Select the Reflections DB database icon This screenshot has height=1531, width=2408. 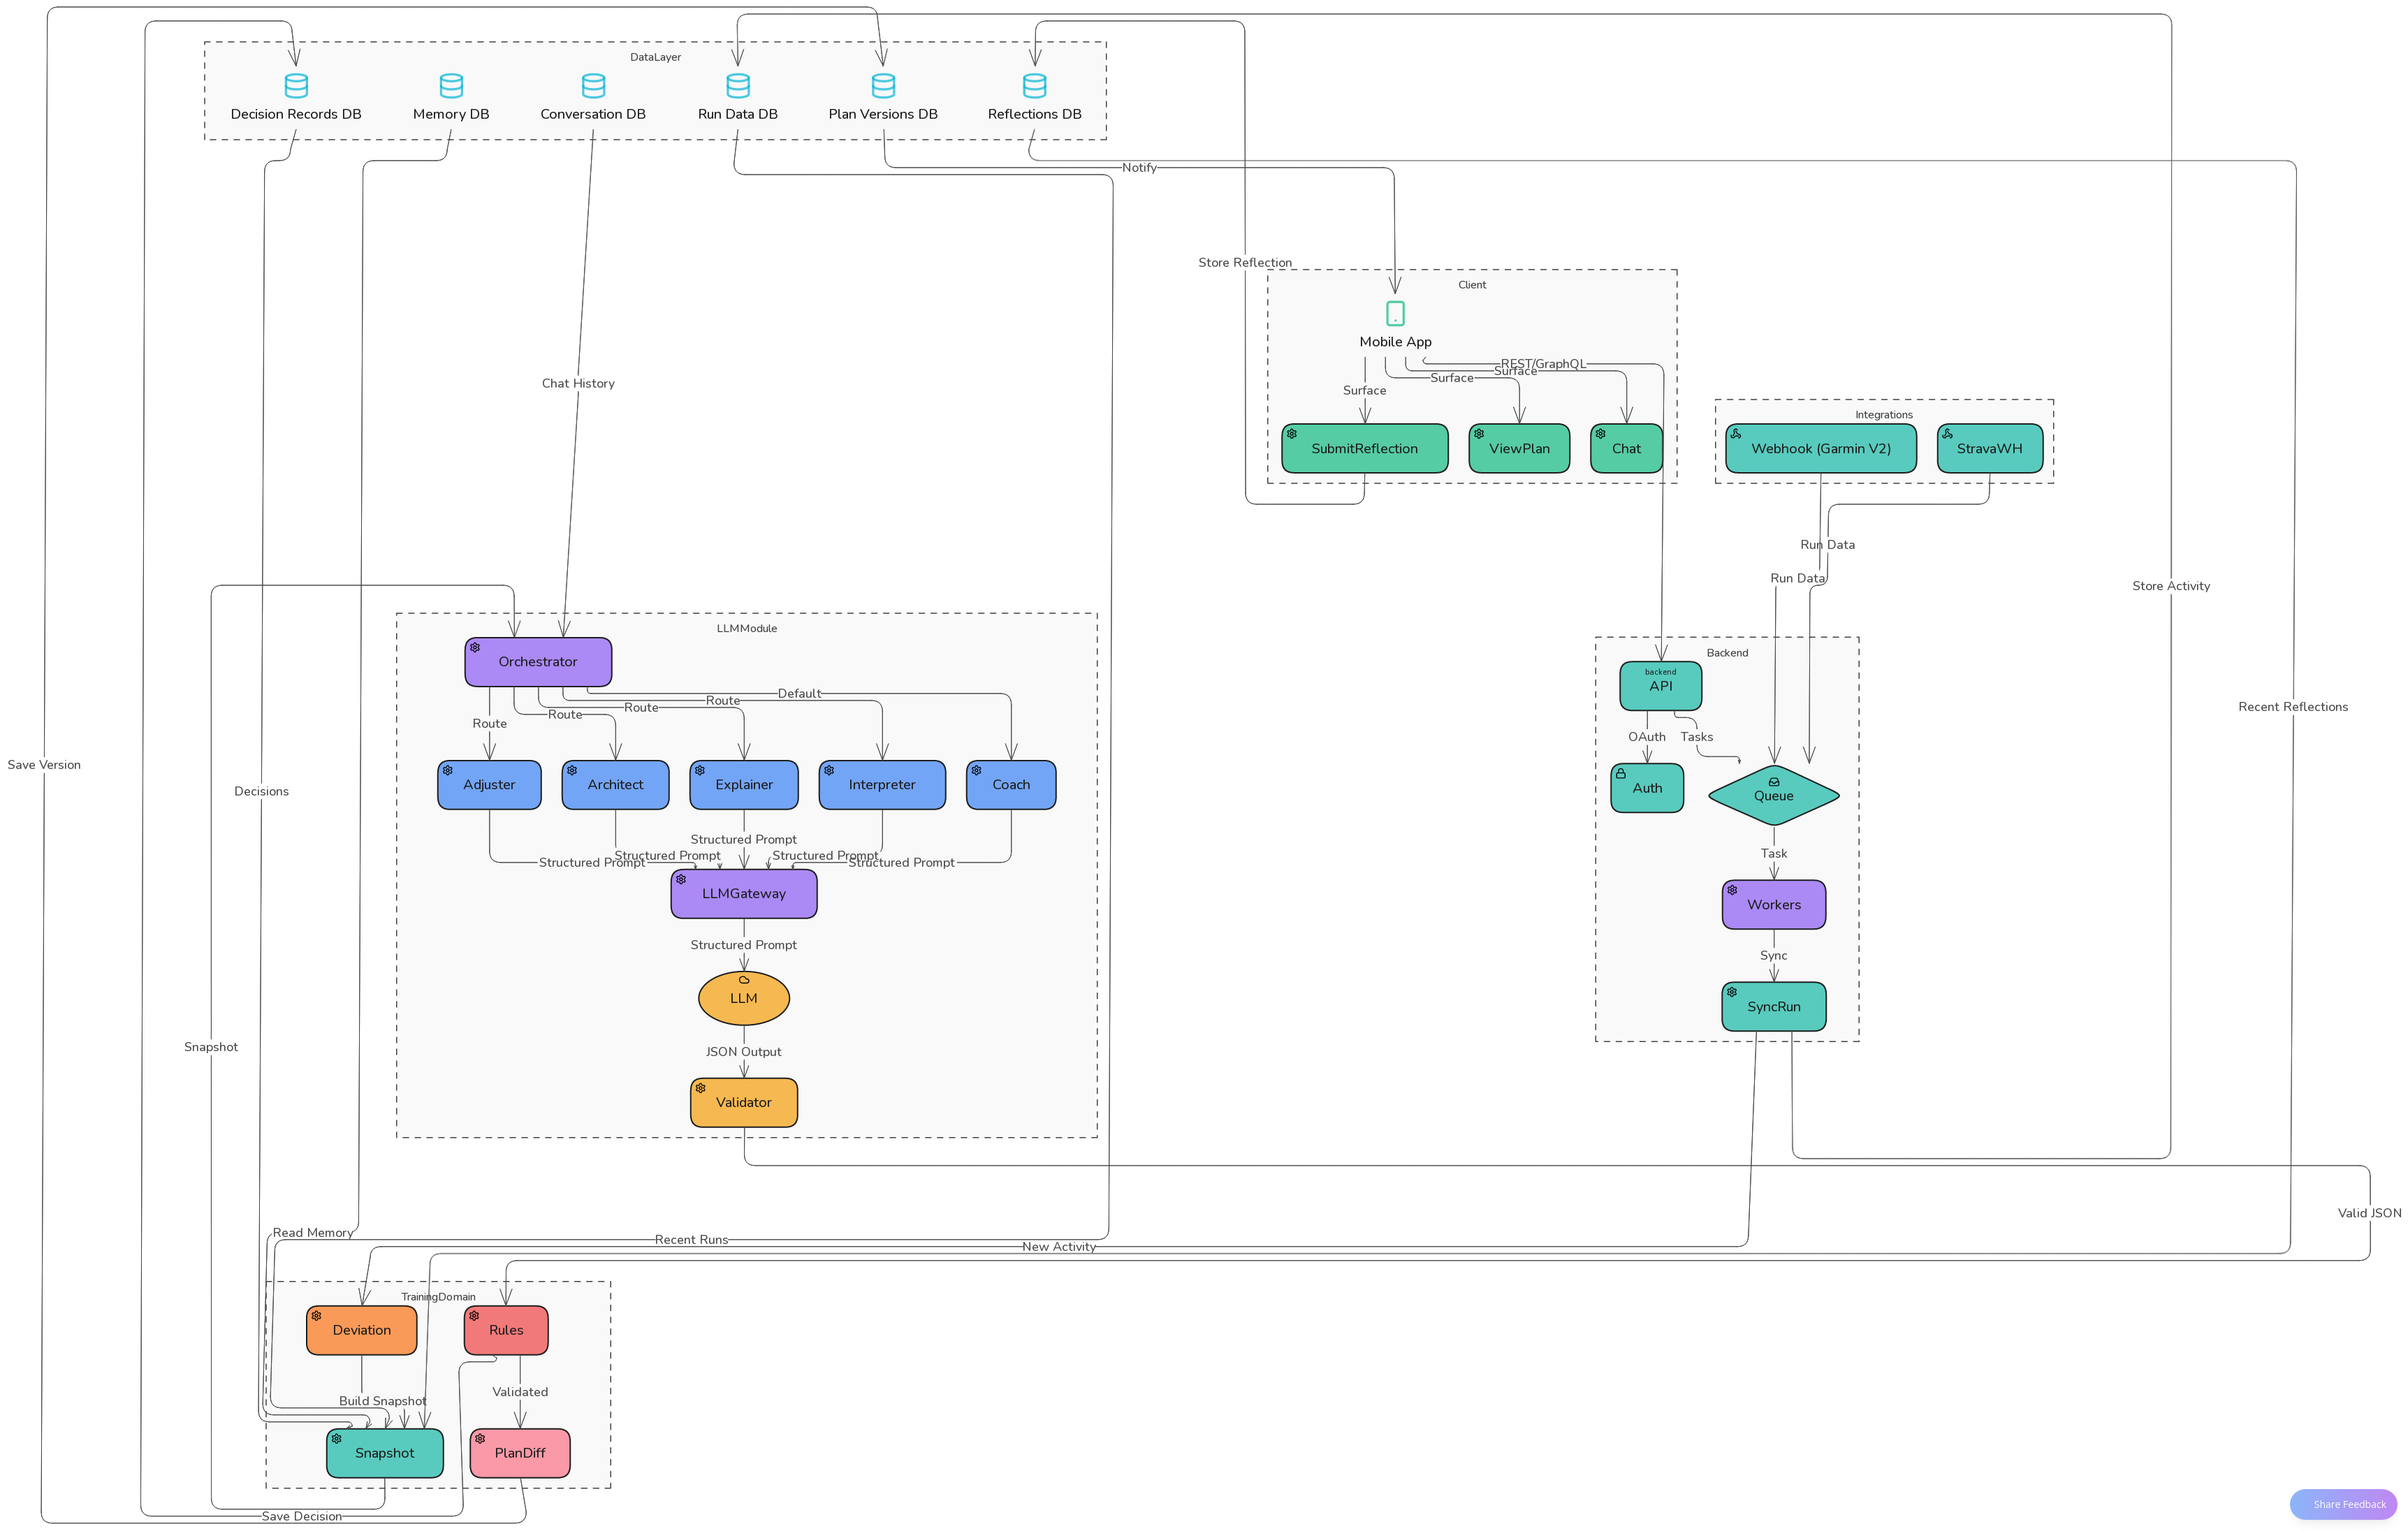[x=1035, y=86]
